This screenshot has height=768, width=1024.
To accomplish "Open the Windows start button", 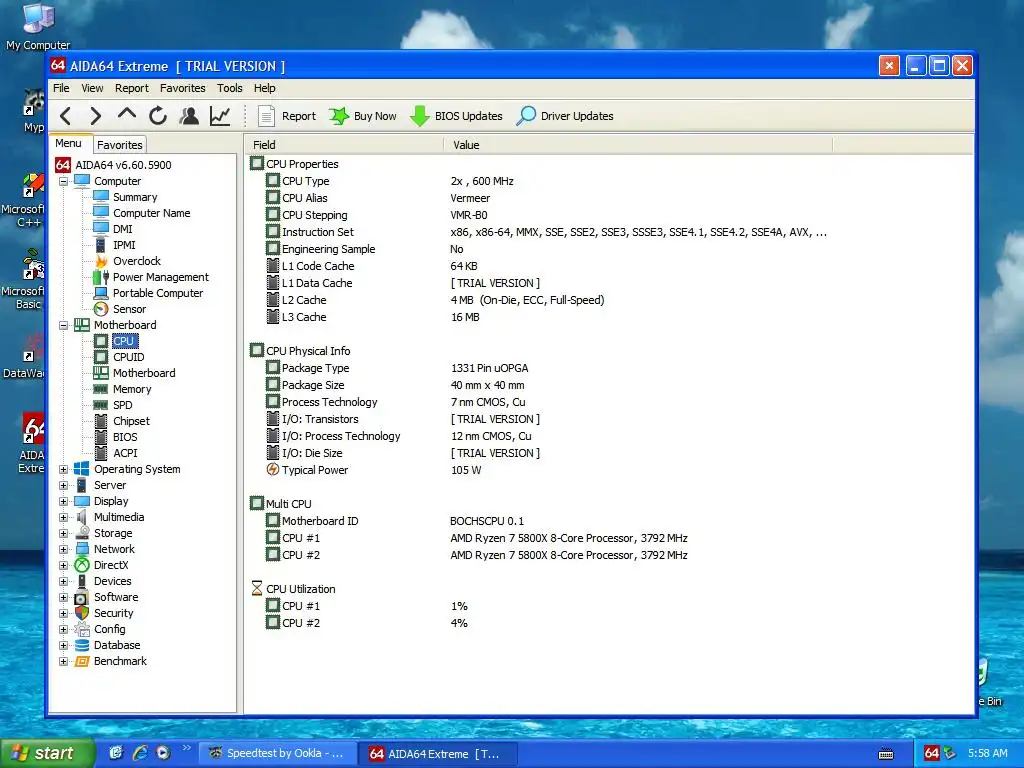I will click(46, 754).
